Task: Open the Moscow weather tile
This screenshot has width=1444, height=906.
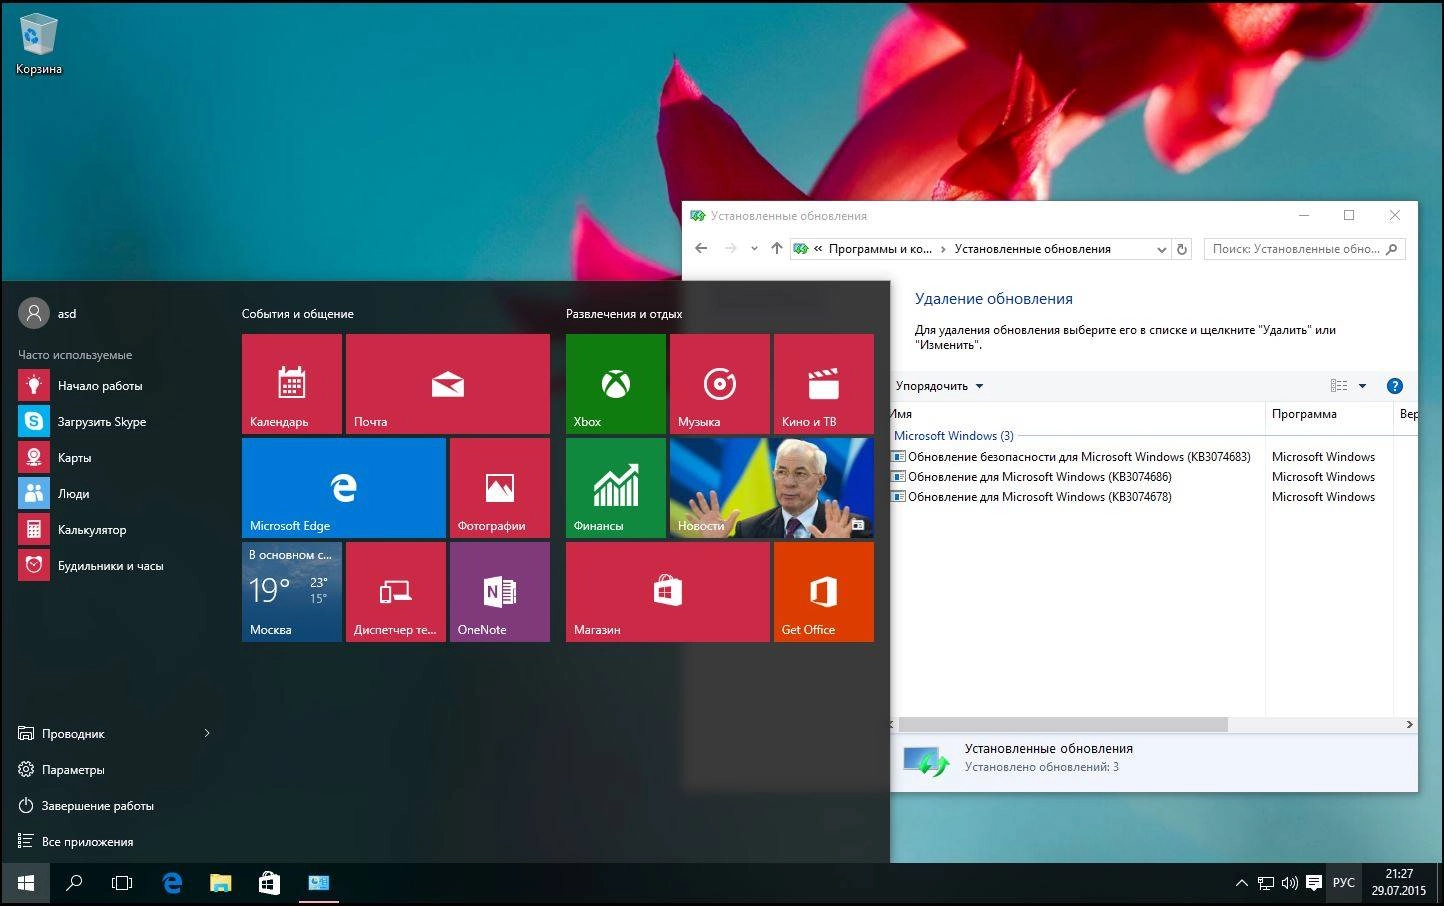Action: (292, 592)
